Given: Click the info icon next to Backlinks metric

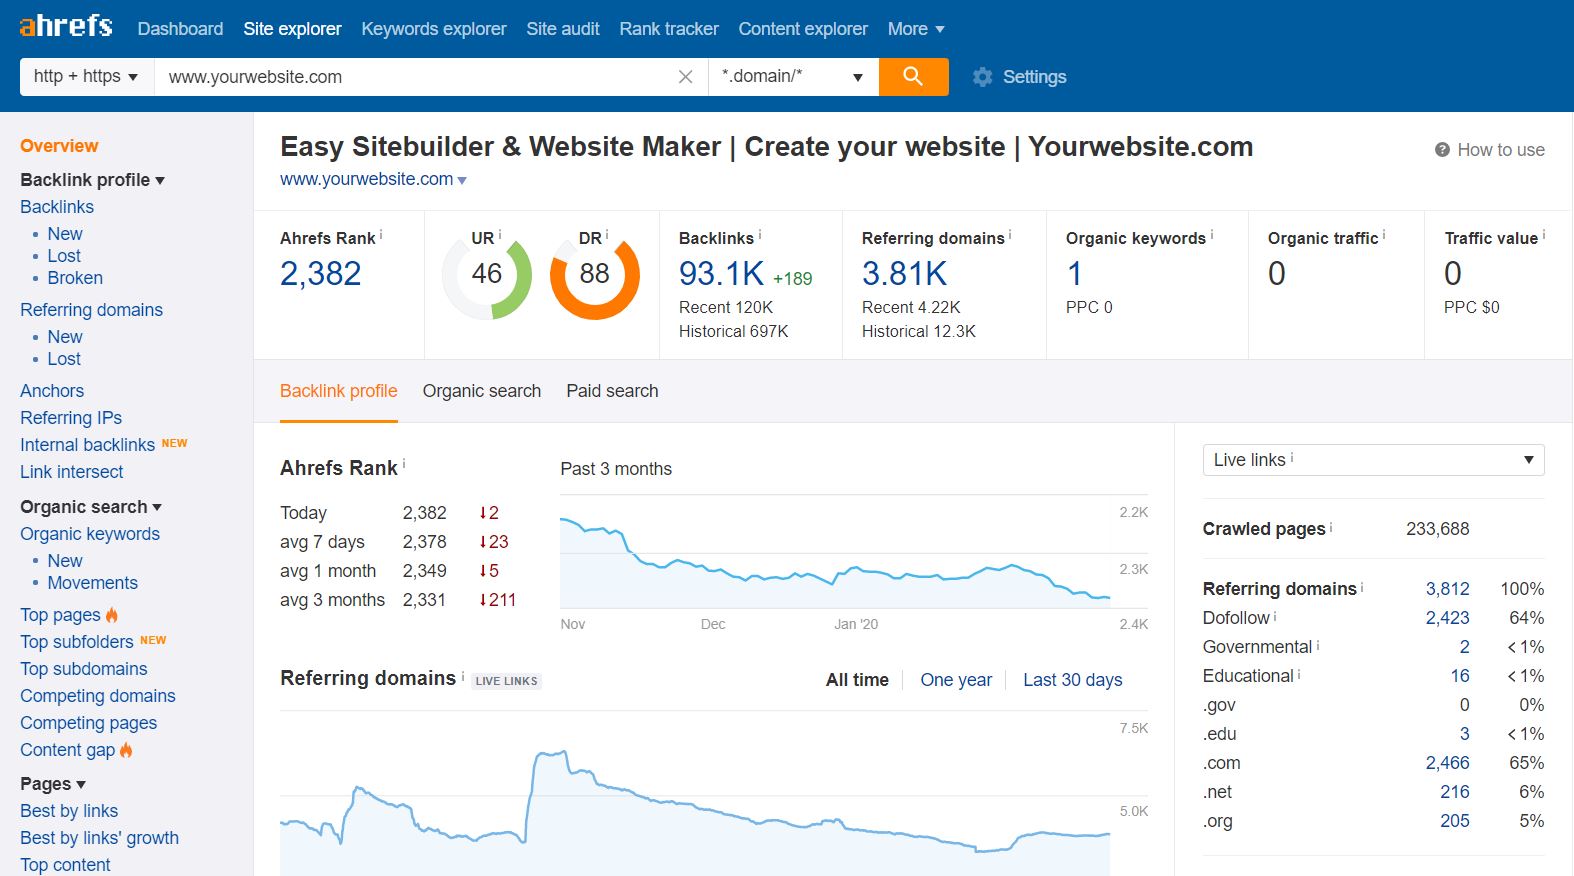Looking at the screenshot, I should [x=760, y=235].
